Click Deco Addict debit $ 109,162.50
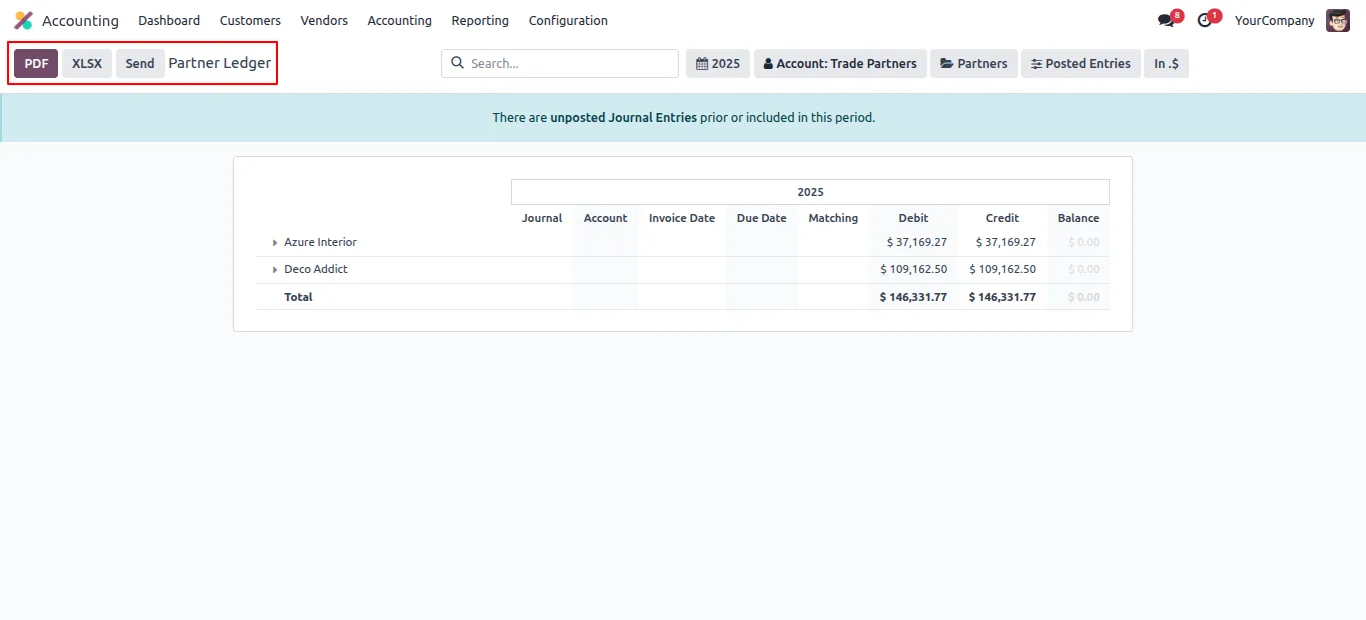This screenshot has width=1366, height=620. coord(914,269)
